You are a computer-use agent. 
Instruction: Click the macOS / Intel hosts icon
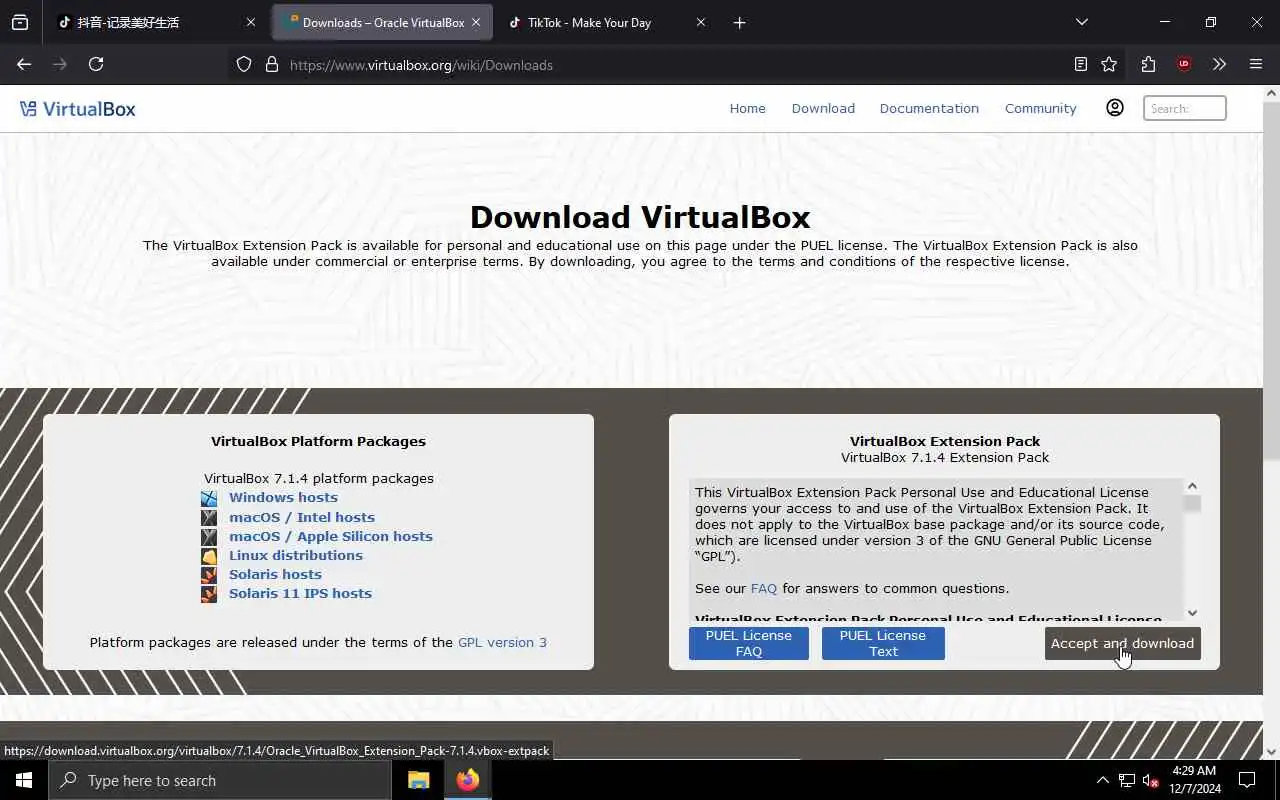209,517
